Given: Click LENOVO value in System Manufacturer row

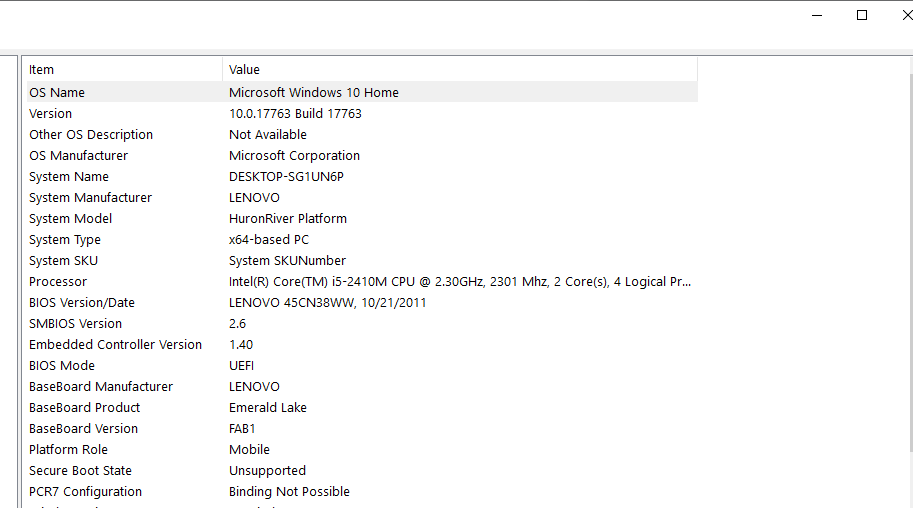Looking at the screenshot, I should [x=254, y=197].
